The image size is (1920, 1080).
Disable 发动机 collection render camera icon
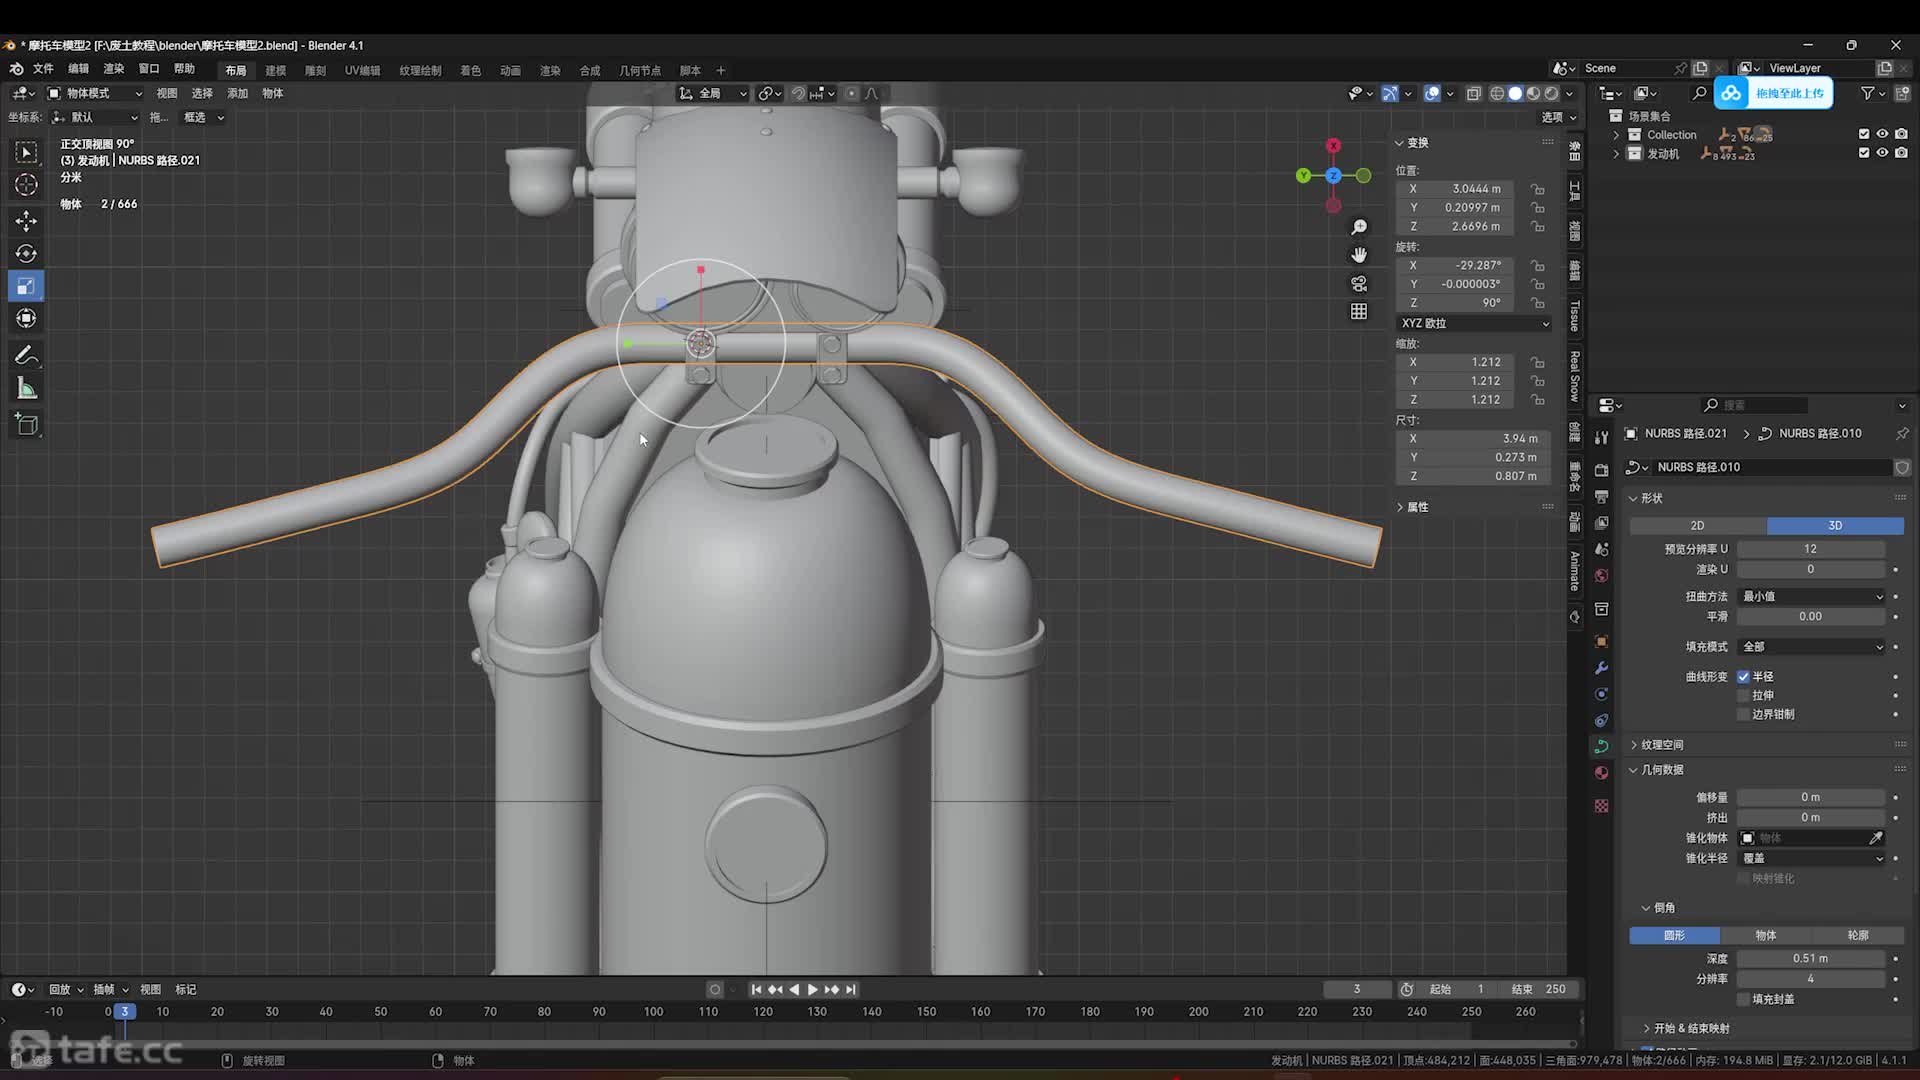1901,153
